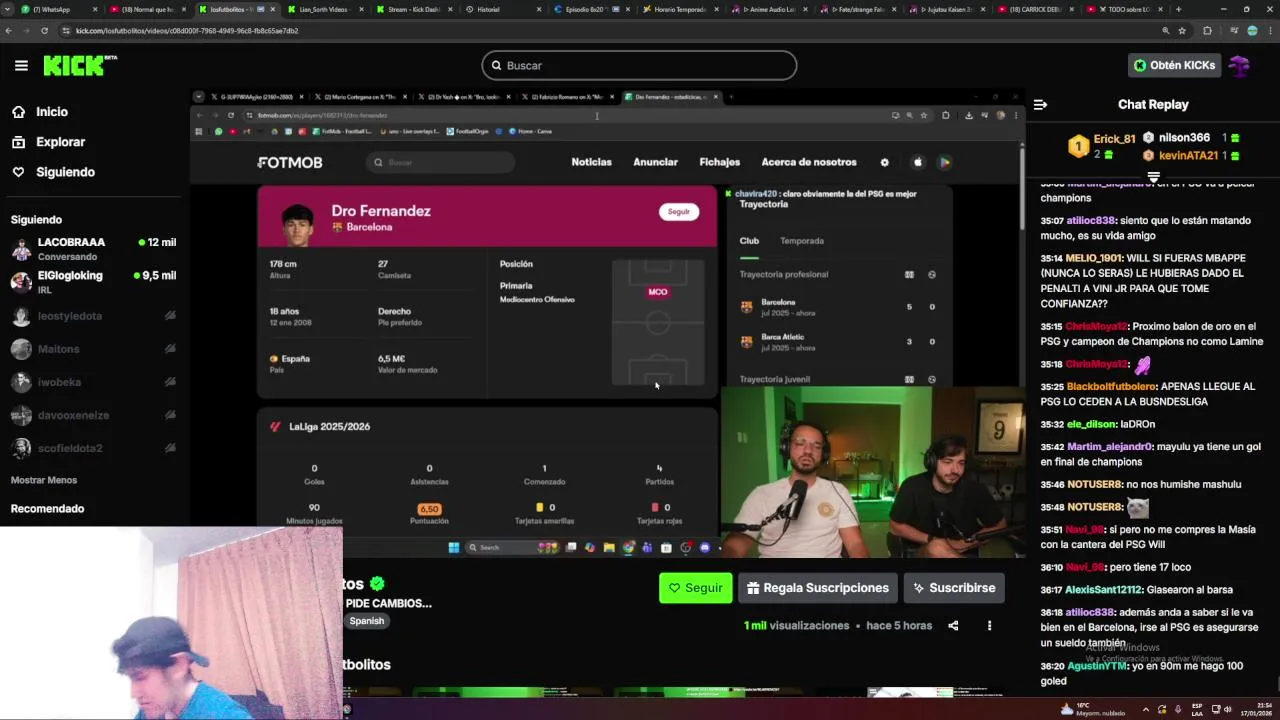
Task: Click the FotMob search box in the video
Action: (x=440, y=162)
